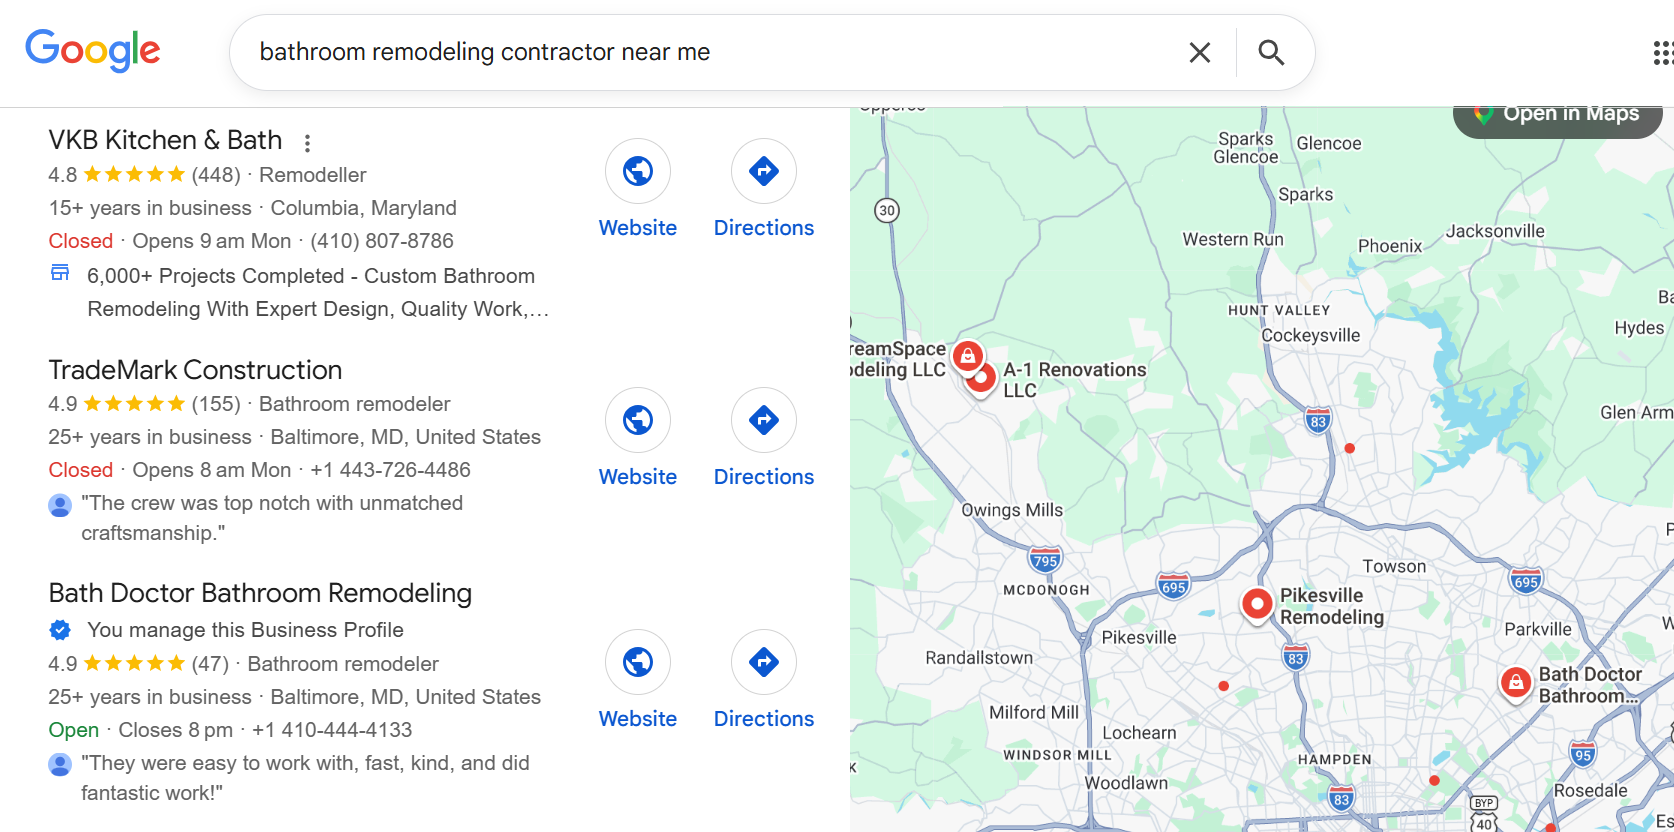The image size is (1674, 832).
Task: Select the Bath Doctor Bathroom map pin
Action: pos(1516,684)
